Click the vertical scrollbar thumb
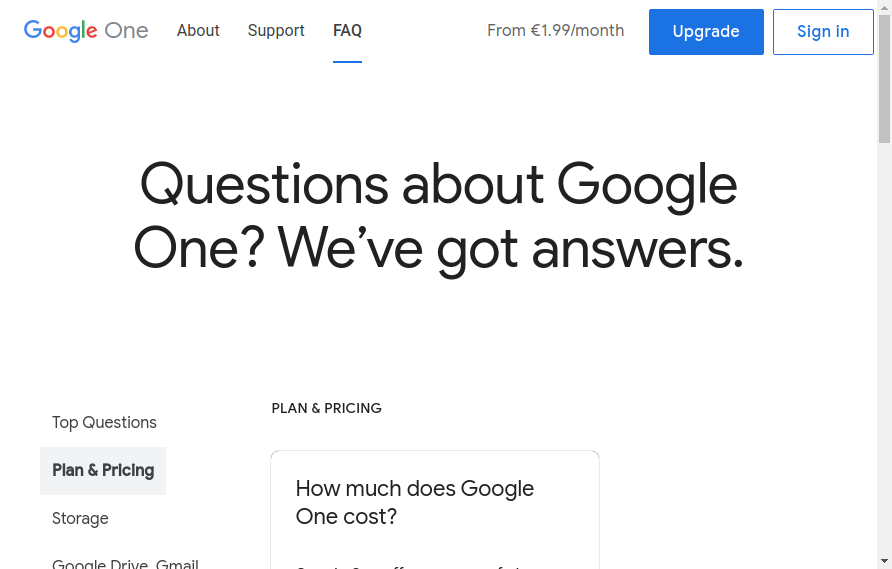892x569 pixels. click(x=885, y=79)
